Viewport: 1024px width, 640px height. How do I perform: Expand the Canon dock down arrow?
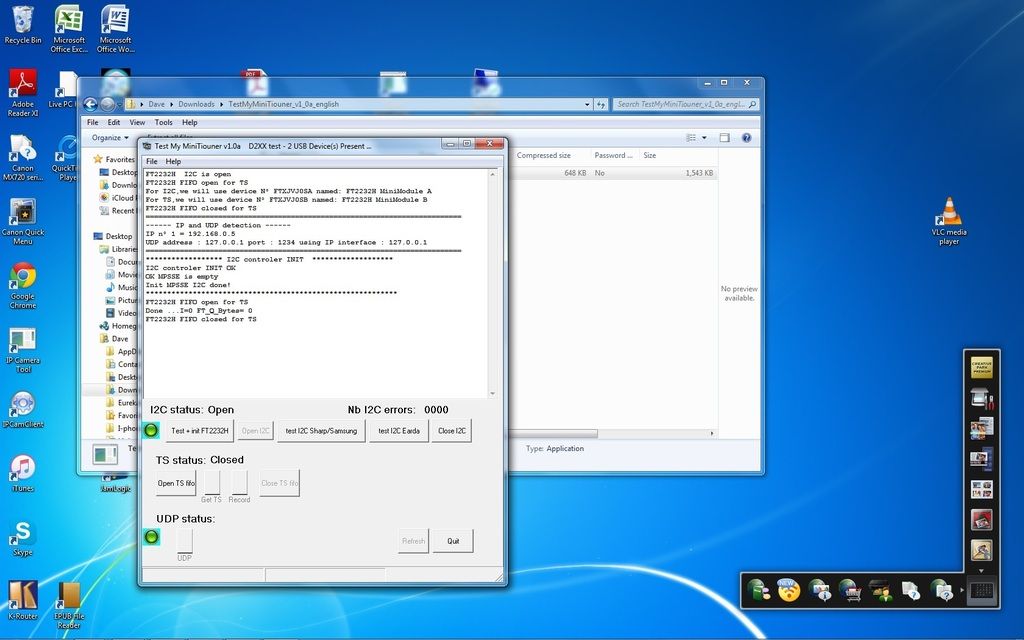tap(982, 571)
